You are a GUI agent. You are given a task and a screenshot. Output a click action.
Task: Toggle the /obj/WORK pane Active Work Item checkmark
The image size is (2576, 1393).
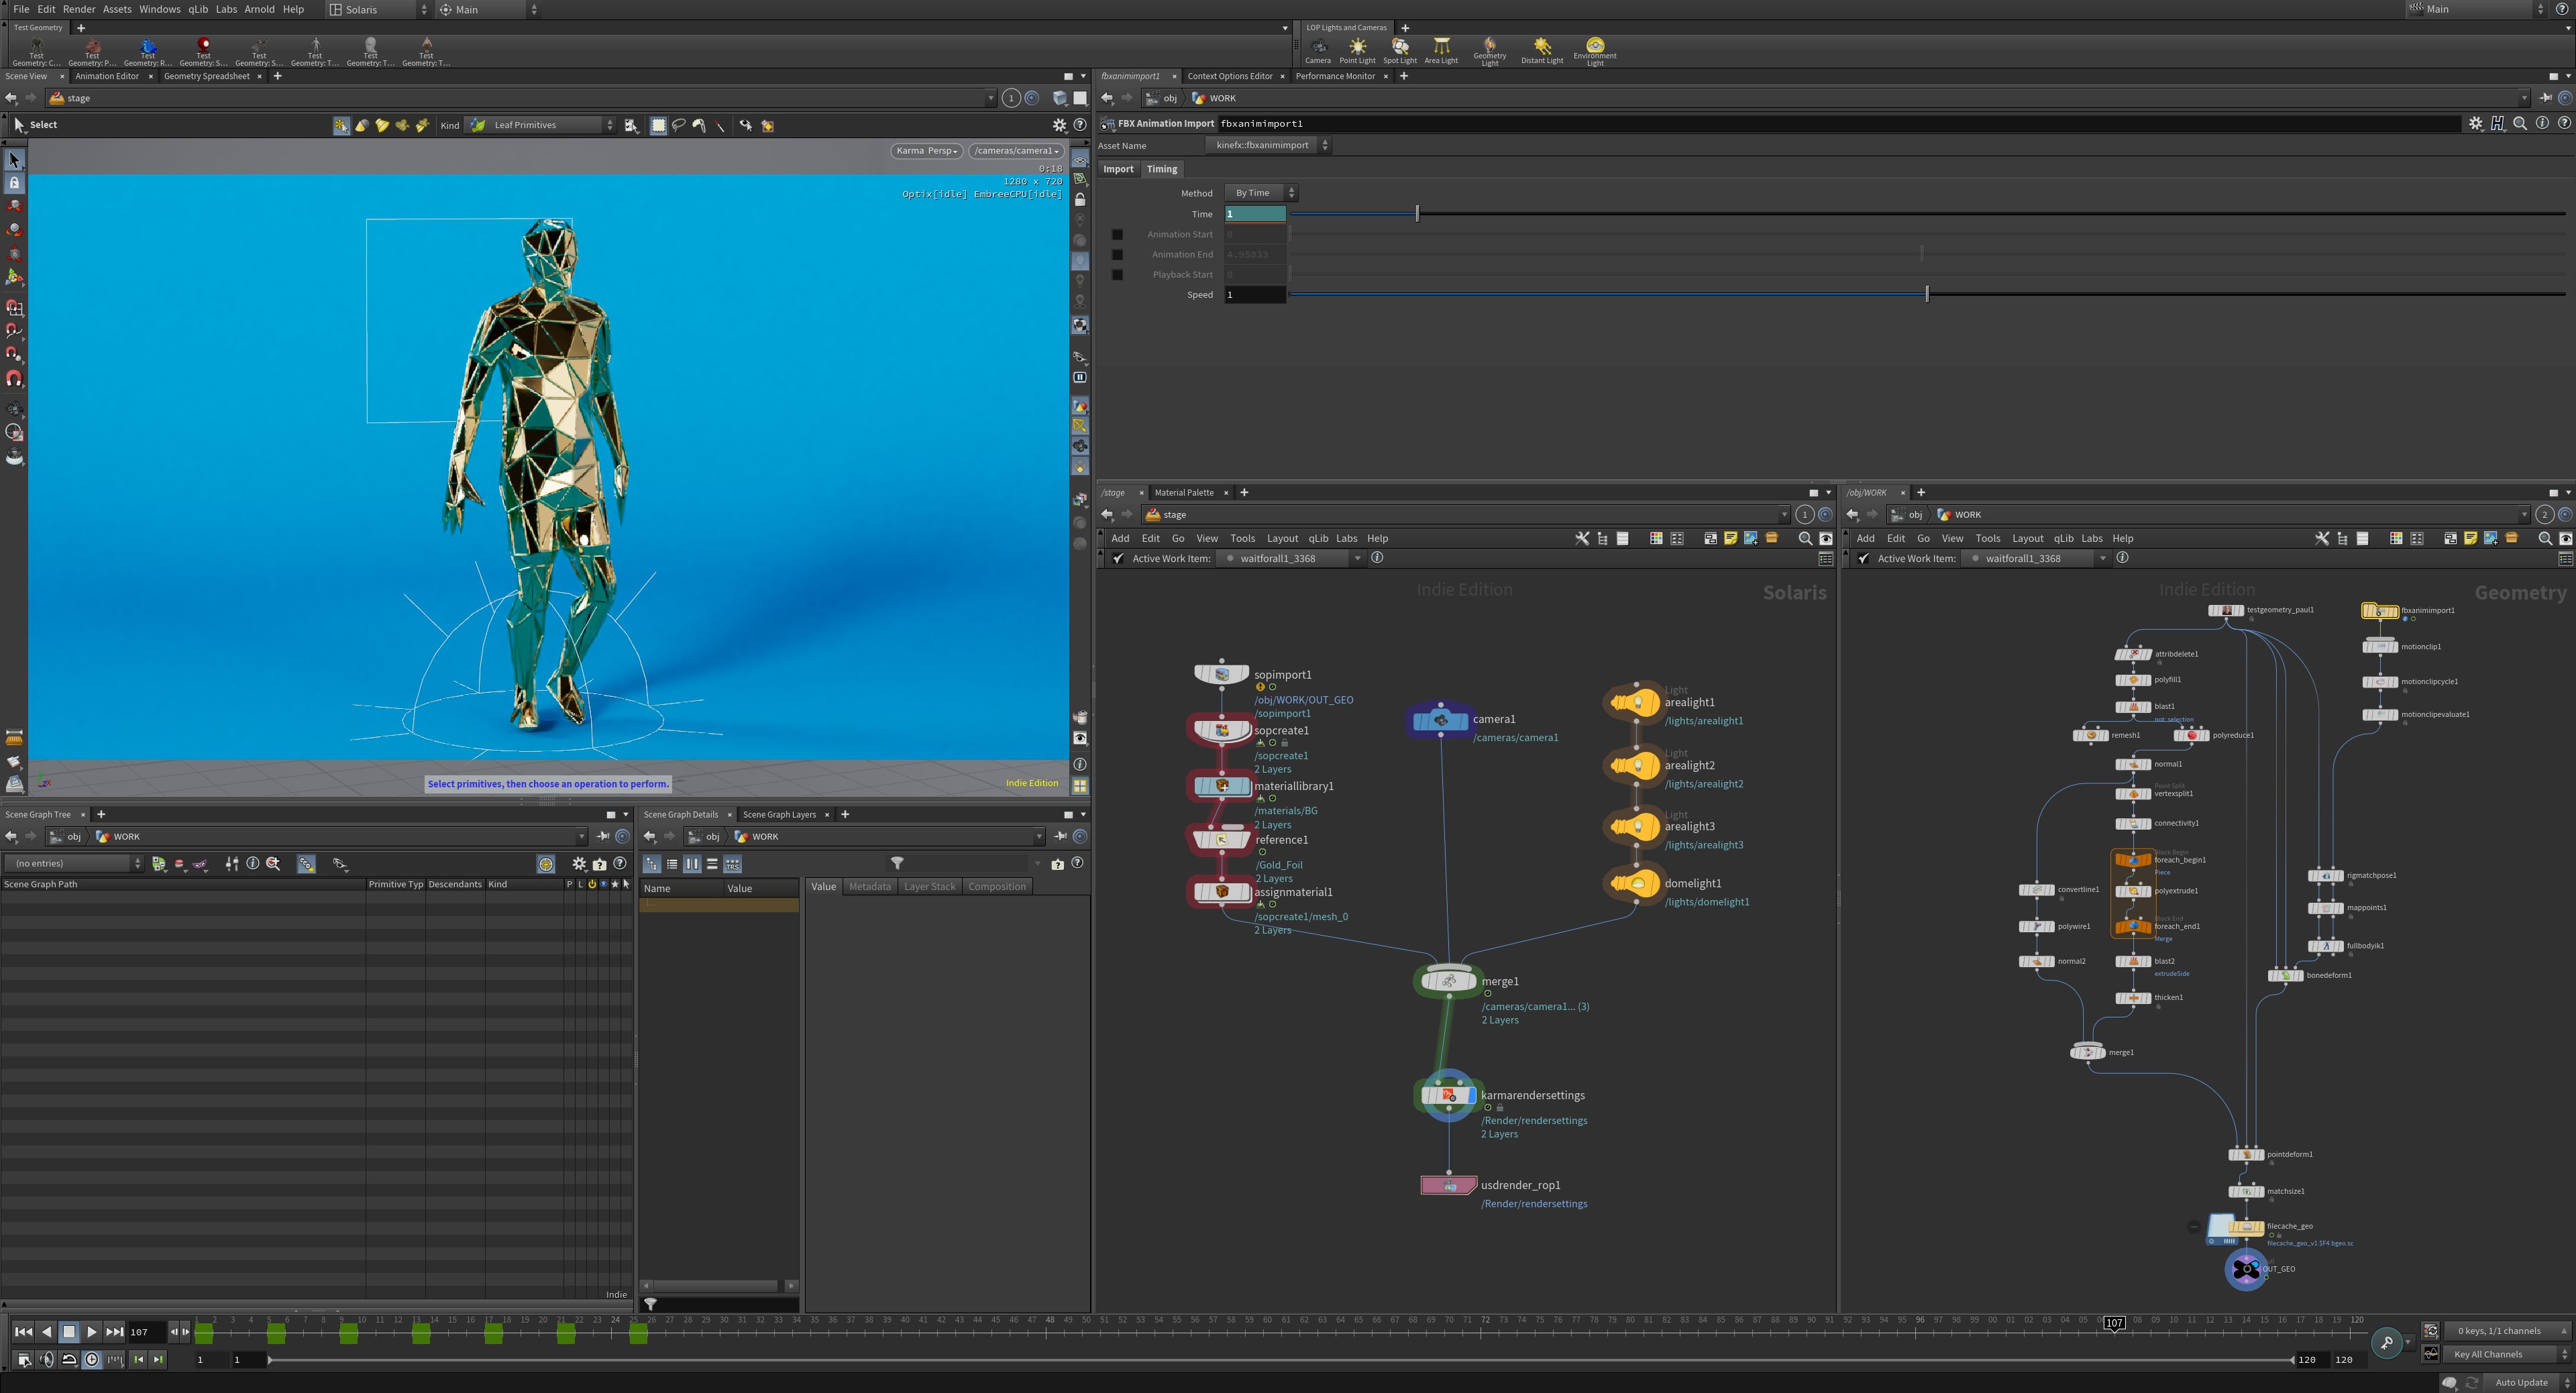[1863, 558]
